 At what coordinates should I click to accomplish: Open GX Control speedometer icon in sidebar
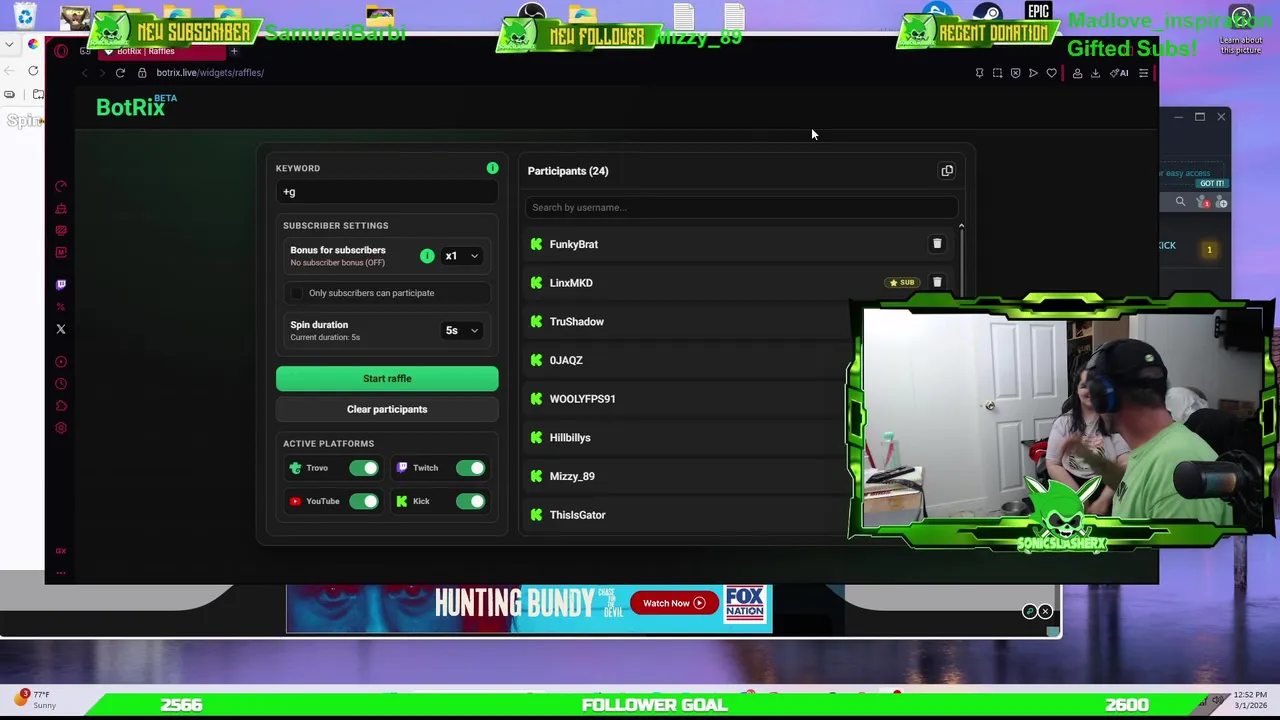click(61, 187)
